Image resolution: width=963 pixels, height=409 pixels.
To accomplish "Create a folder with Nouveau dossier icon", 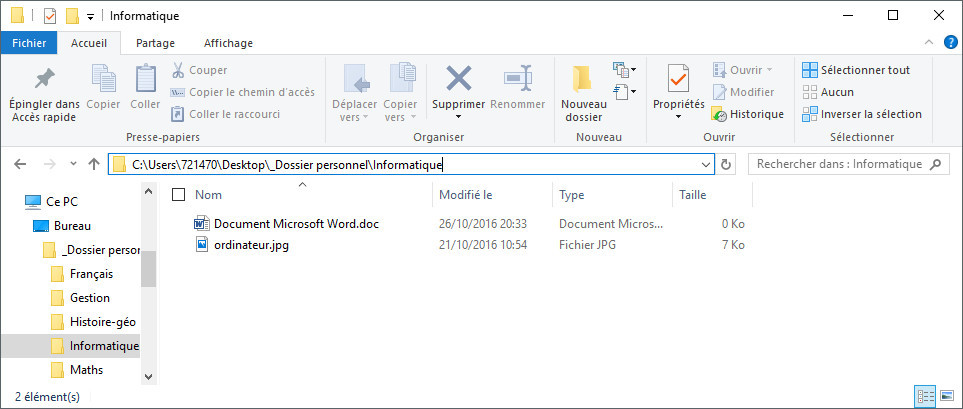I will coord(582,78).
